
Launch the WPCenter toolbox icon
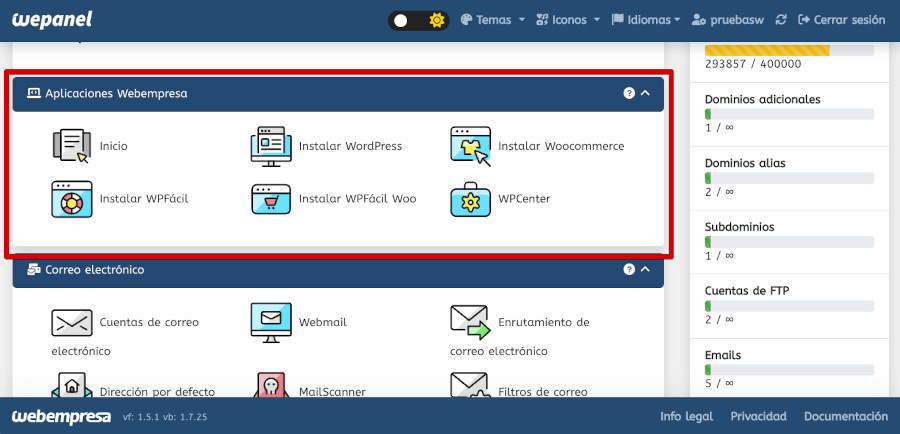(471, 199)
